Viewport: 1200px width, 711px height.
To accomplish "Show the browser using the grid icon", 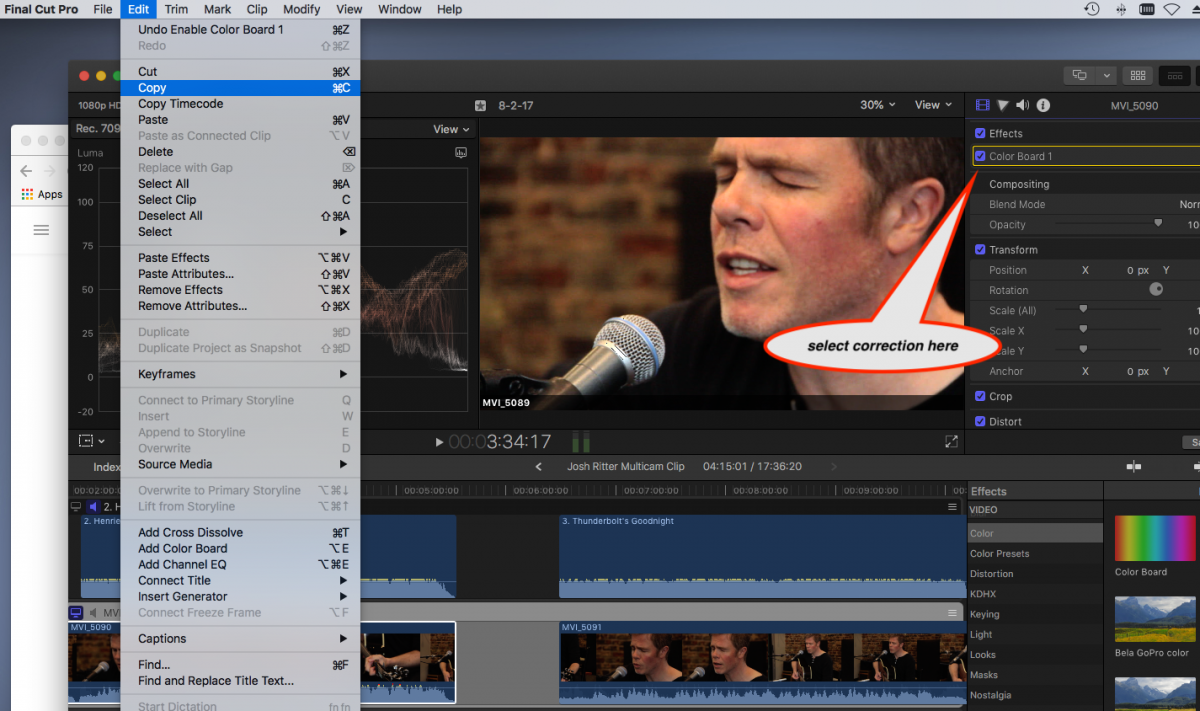I will coord(1137,75).
